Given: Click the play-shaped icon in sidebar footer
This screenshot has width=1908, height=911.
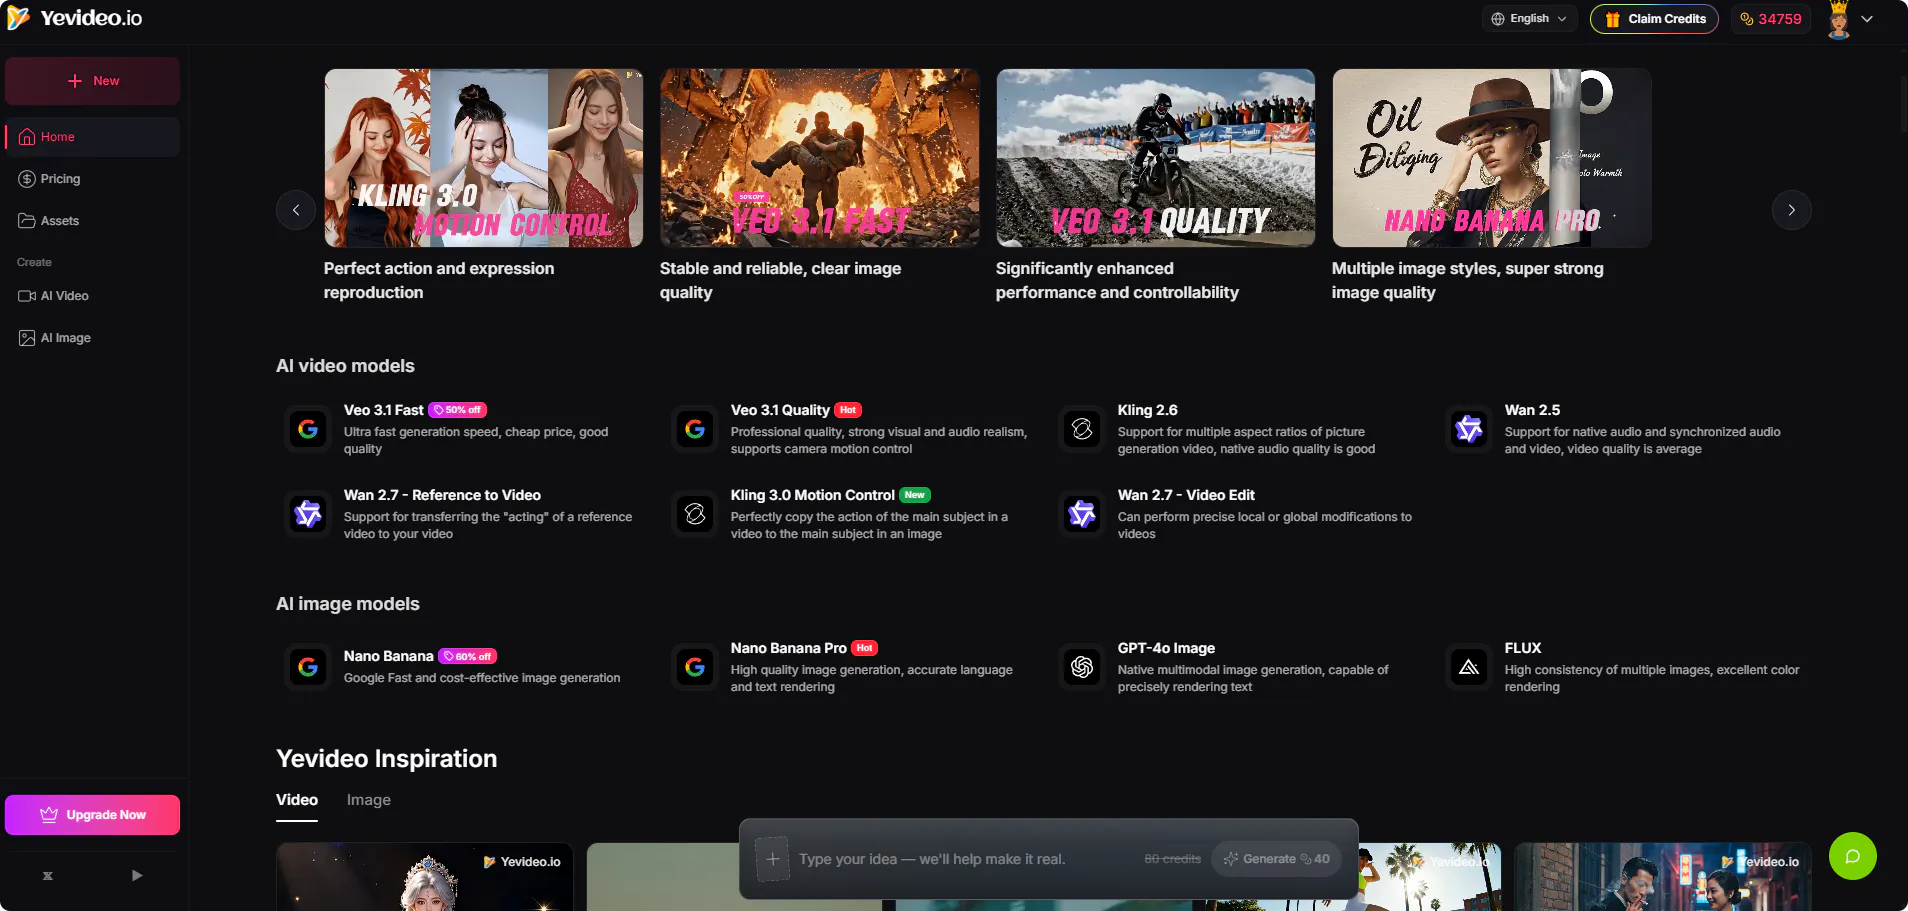Looking at the screenshot, I should click(x=137, y=876).
